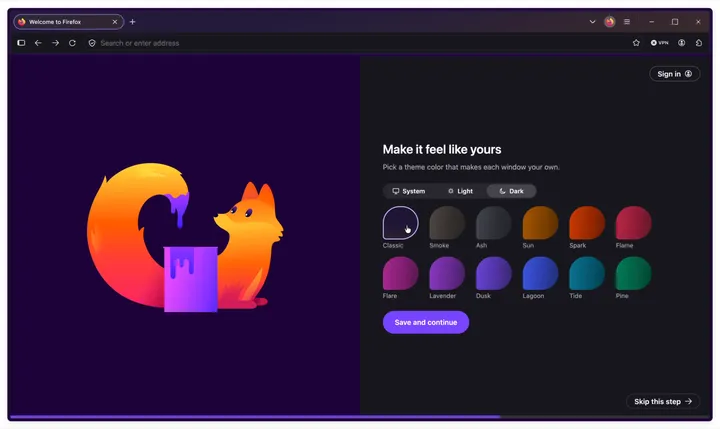The height and width of the screenshot is (429, 720).
Task: Select the Ash theme color
Action: (x=494, y=223)
